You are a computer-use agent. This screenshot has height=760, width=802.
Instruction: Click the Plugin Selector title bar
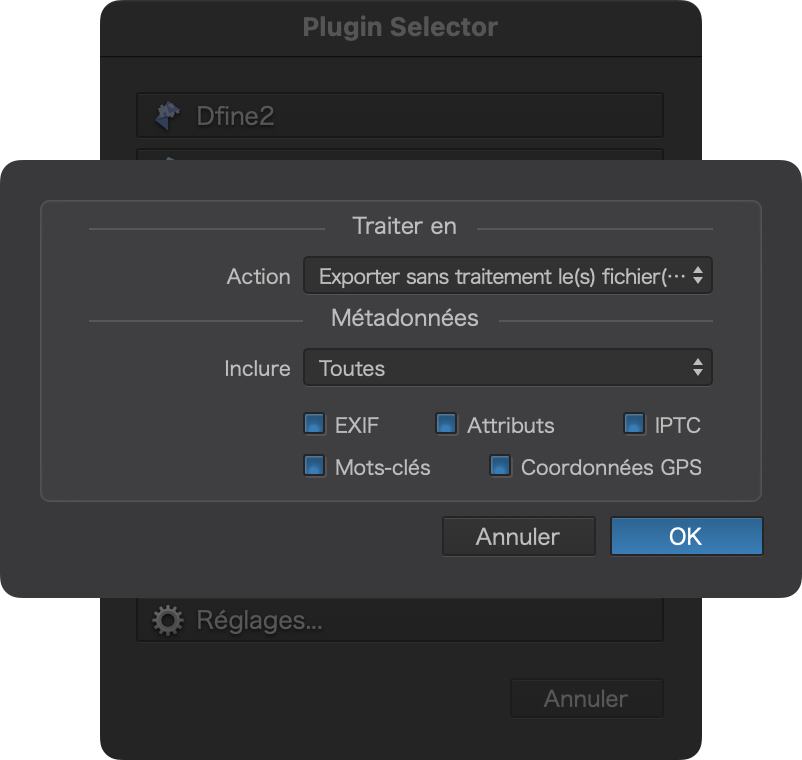(x=400, y=28)
